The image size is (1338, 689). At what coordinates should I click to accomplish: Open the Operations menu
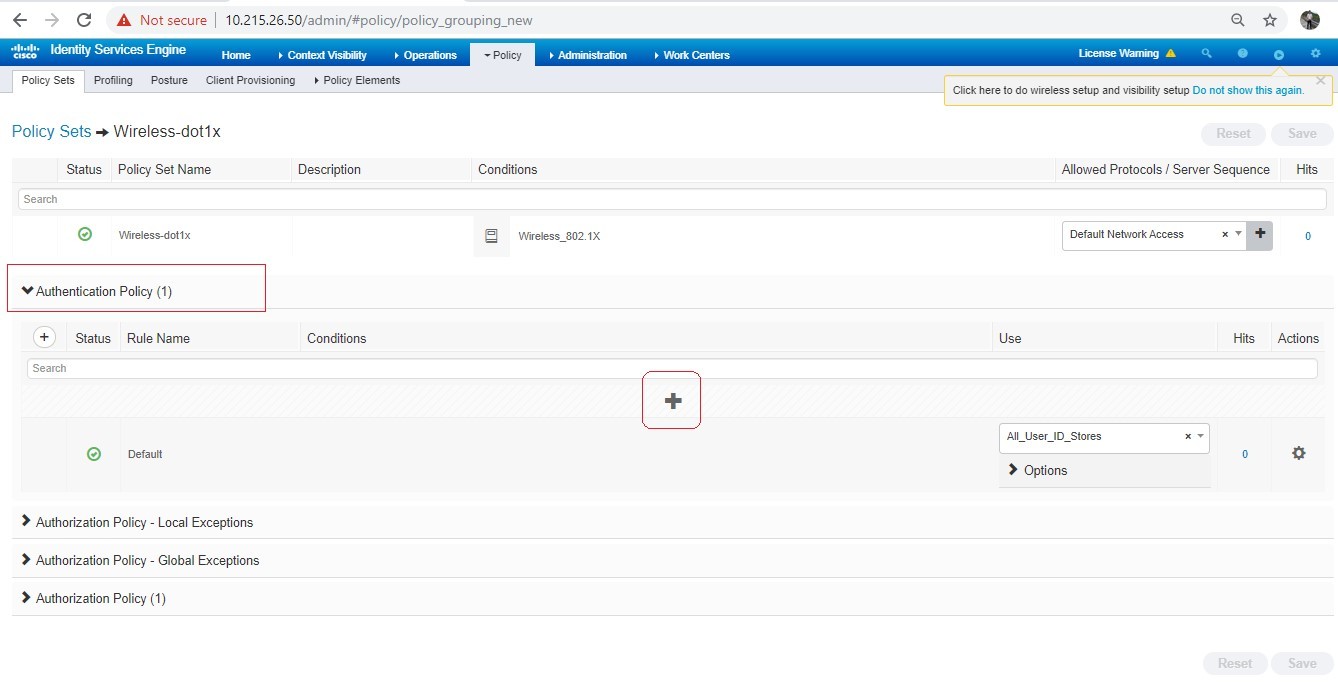(x=425, y=55)
